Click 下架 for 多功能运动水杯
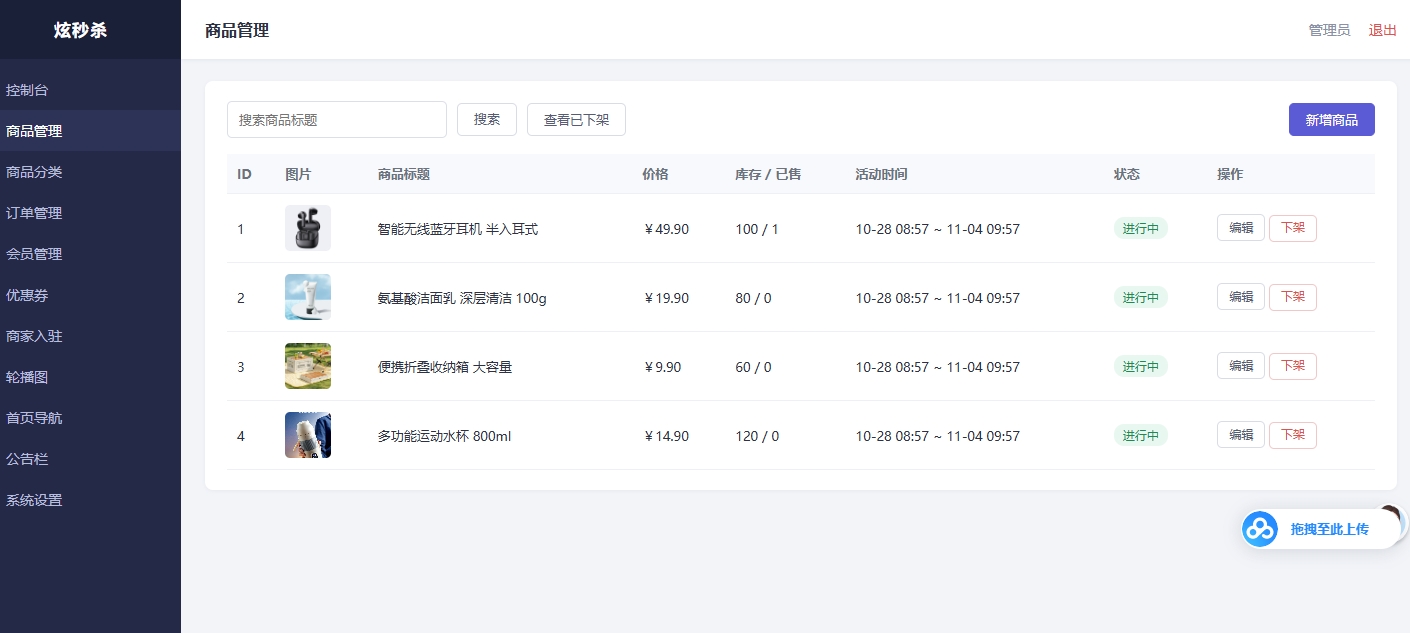1410x633 pixels. (x=1293, y=435)
